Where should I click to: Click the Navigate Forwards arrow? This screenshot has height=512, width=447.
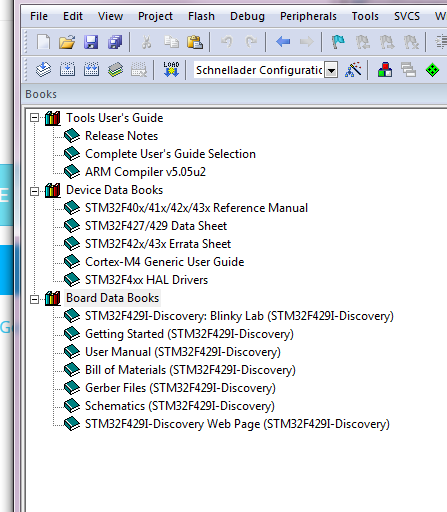[x=307, y=42]
